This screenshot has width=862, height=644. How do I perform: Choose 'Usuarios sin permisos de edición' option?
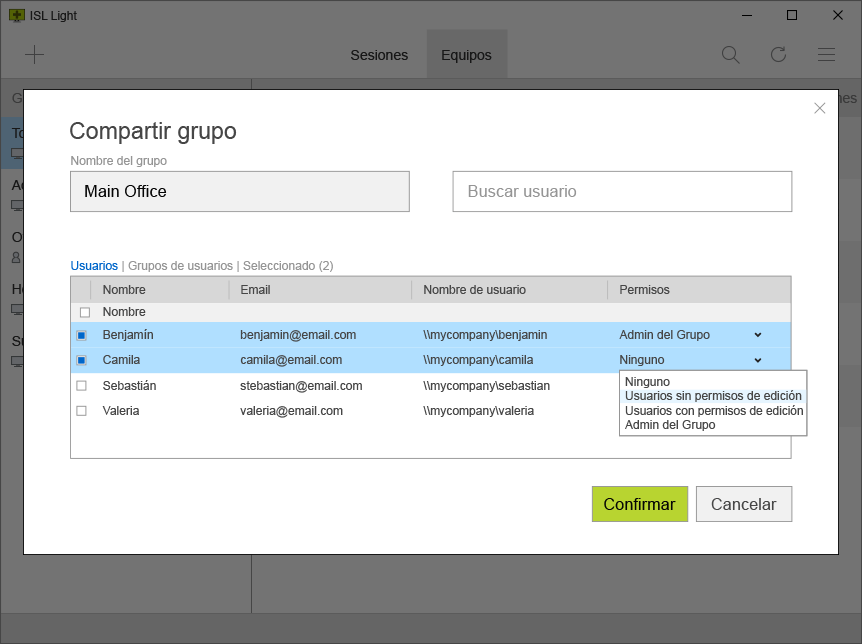point(712,396)
